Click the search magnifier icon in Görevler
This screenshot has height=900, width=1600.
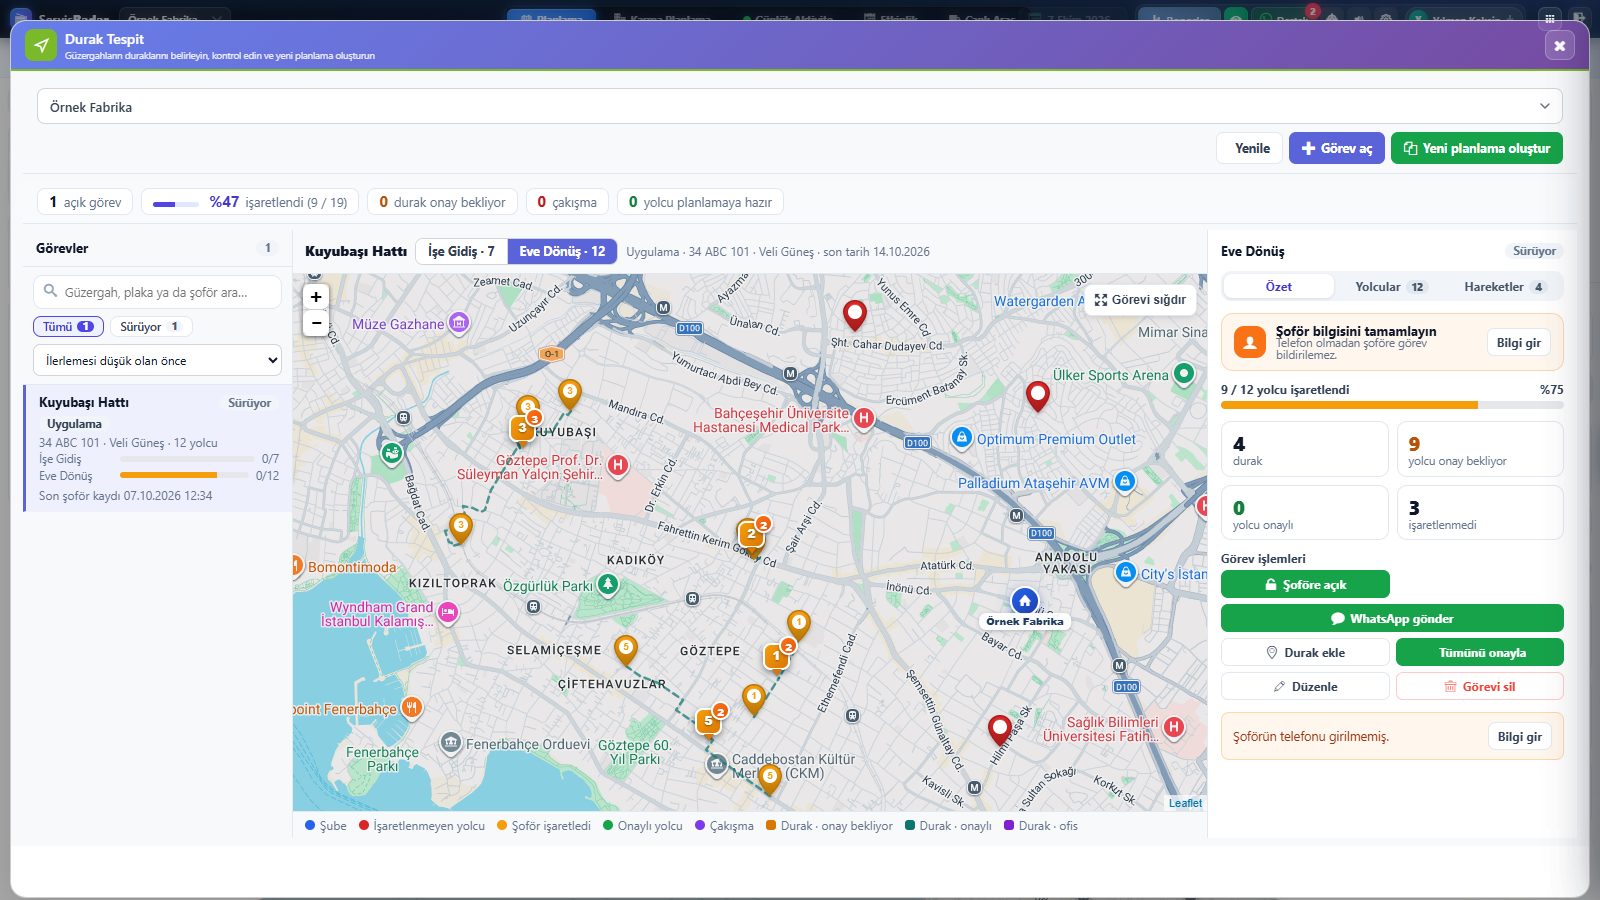(50, 291)
